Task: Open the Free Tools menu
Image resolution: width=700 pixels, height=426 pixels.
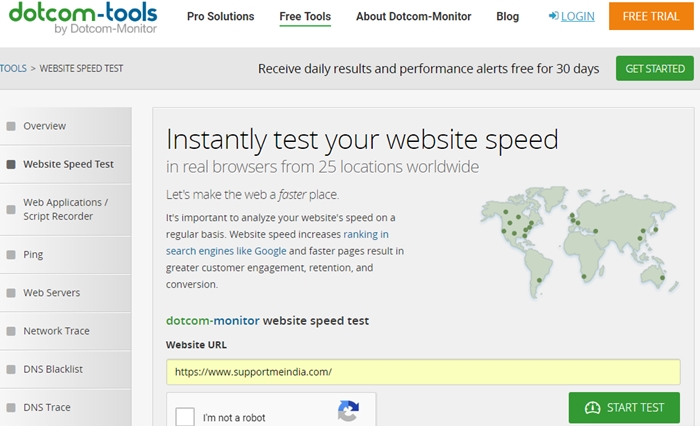Action: click(305, 17)
